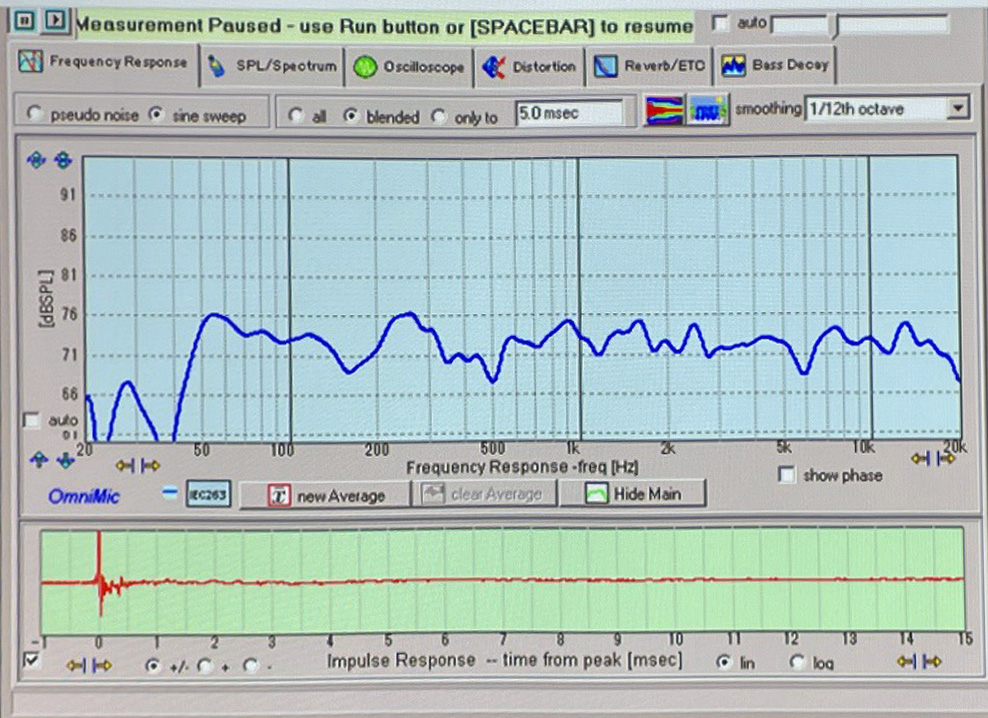Image resolution: width=988 pixels, height=718 pixels.
Task: Click the pause measurement button
Action: point(26,20)
